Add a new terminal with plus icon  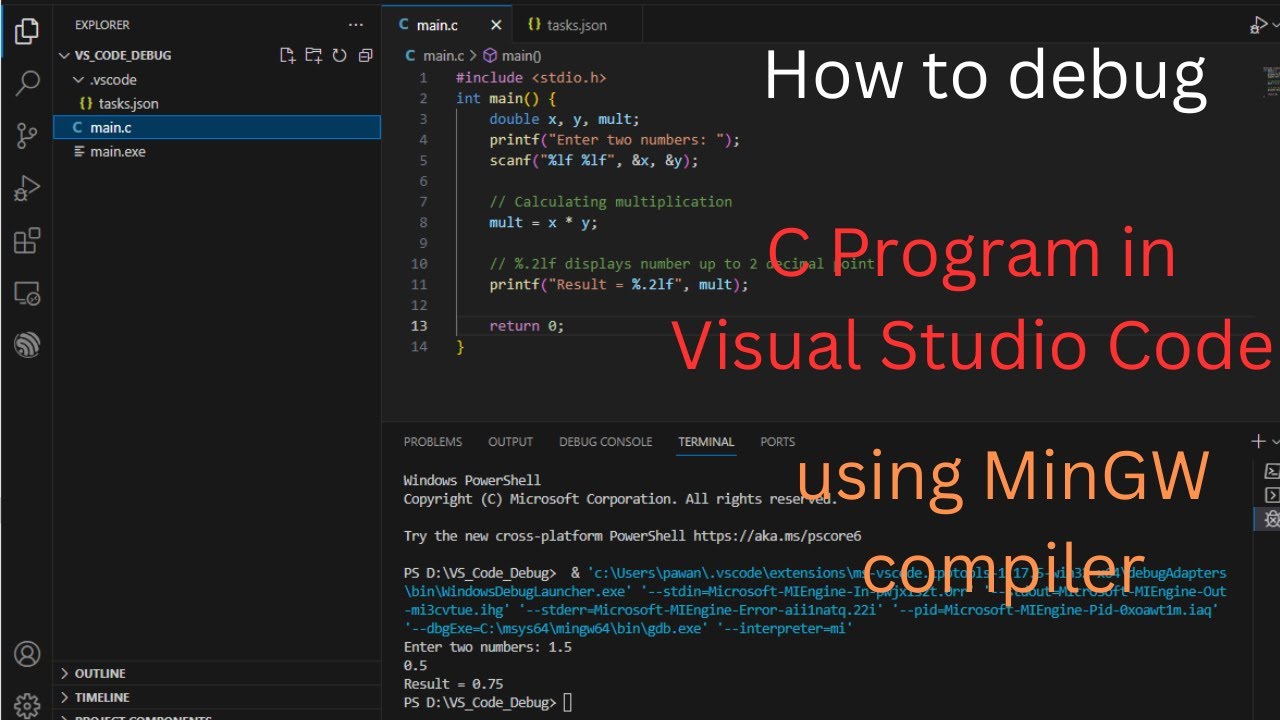[1258, 441]
